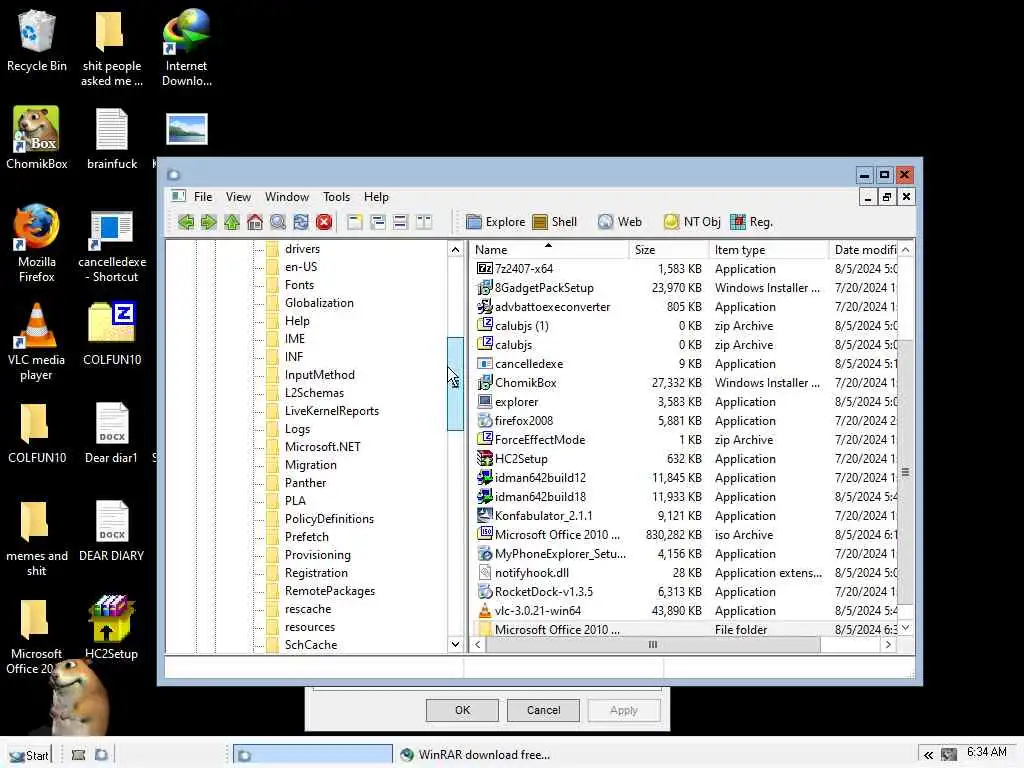Select Internet Download Manager desktop icon
The height and width of the screenshot is (768, 1024).
187,48
